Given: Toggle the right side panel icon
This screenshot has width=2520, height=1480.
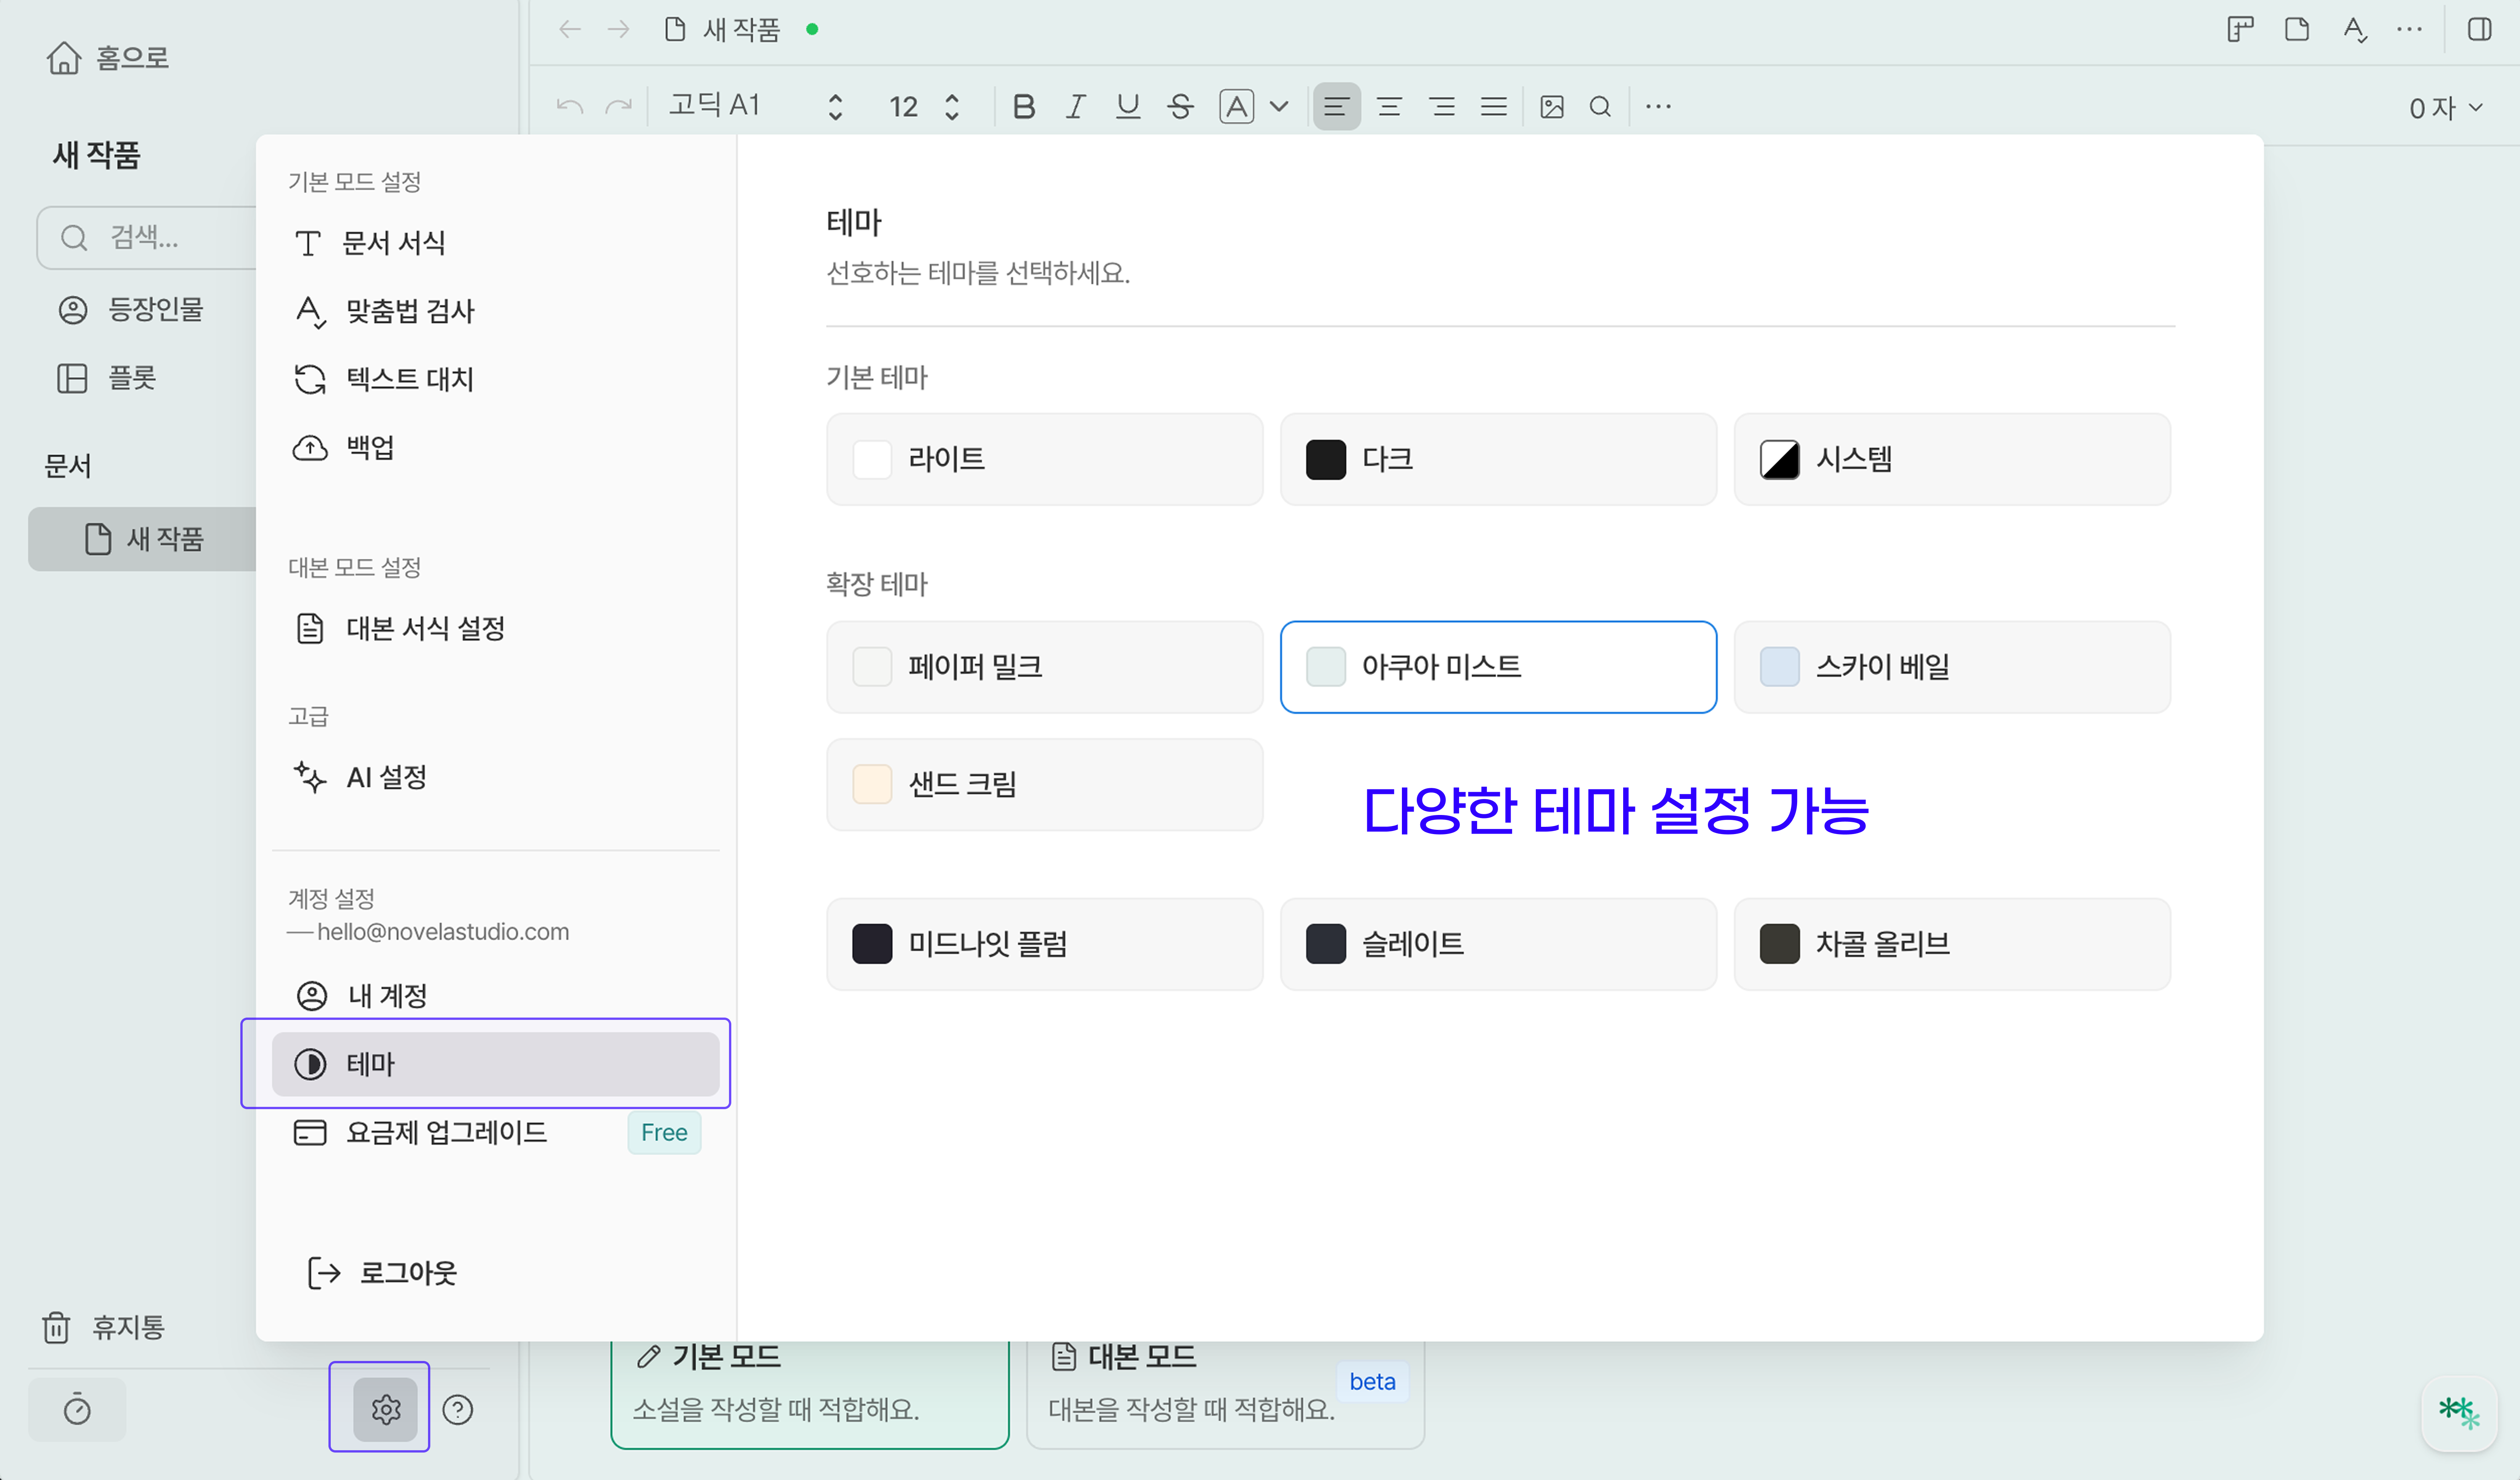Looking at the screenshot, I should click(x=2480, y=29).
